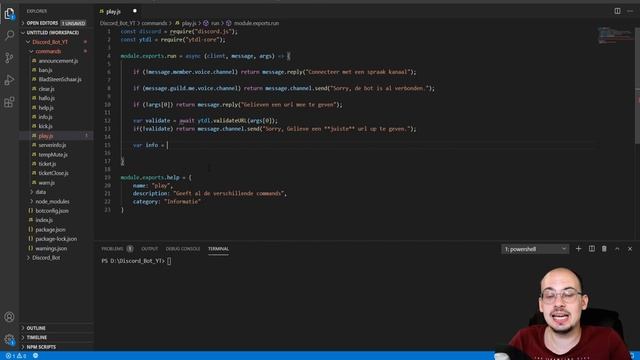
Task: Kill terminal with trash icon
Action: pyautogui.click(x=604, y=249)
